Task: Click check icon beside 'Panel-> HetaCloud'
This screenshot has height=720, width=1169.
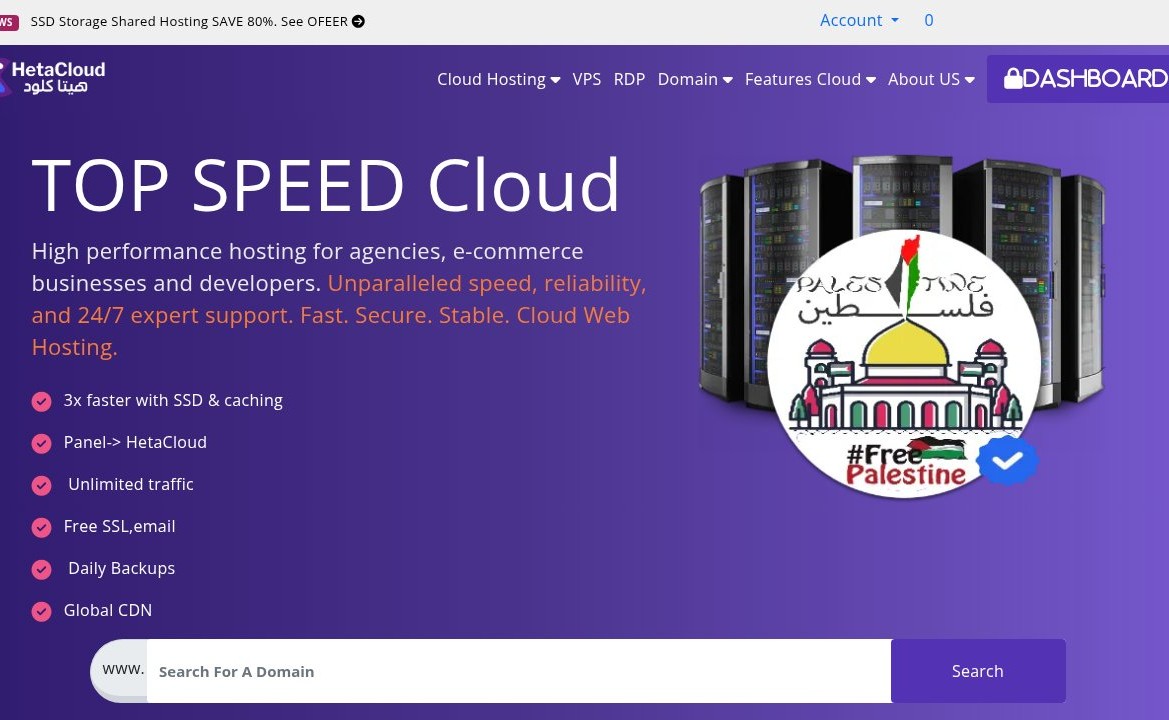Action: tap(42, 443)
